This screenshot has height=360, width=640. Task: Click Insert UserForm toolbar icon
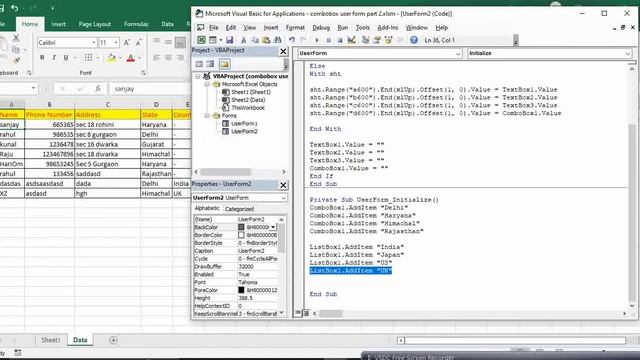pyautogui.click(x=213, y=40)
